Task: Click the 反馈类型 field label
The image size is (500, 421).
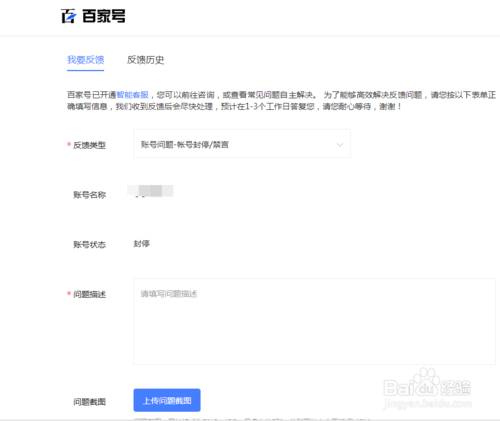Action: pyautogui.click(x=89, y=145)
